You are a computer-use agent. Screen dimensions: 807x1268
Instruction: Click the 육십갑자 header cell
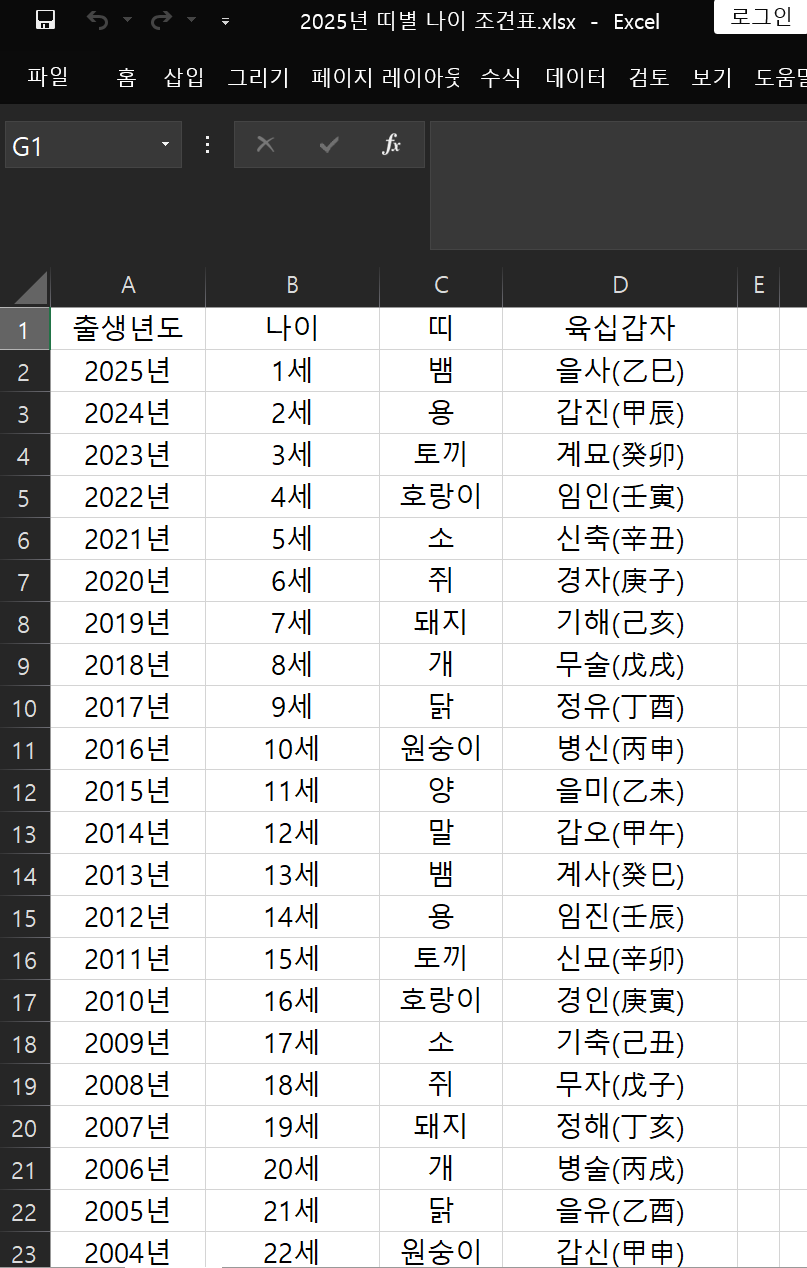coord(620,329)
